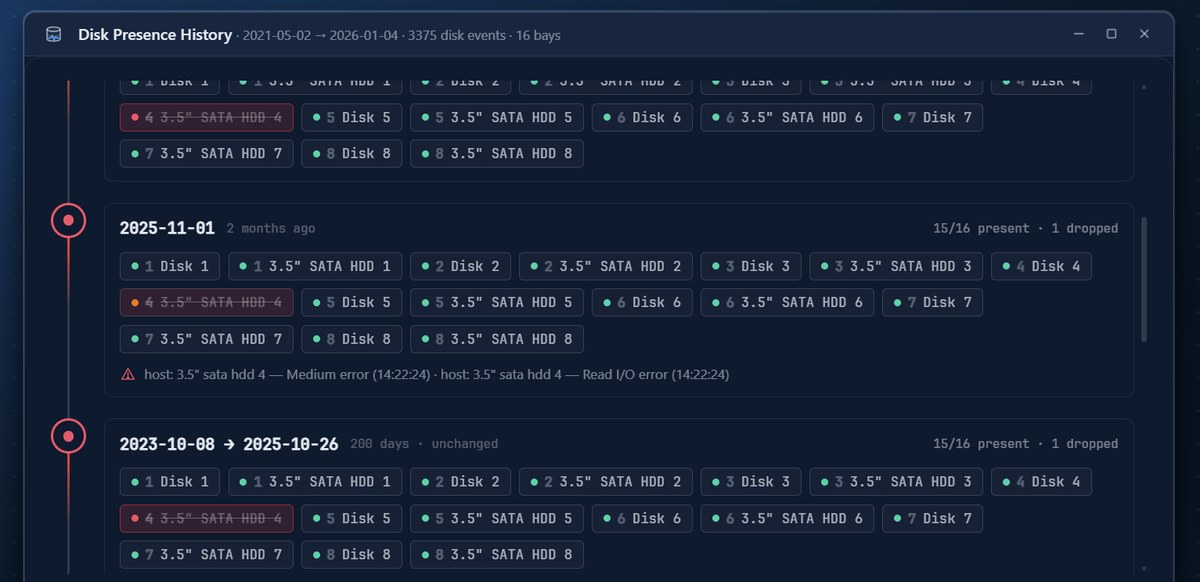Select Disk 7 chip in the 2023-10-08 card
Image resolution: width=1200 pixels, height=582 pixels.
[x=932, y=518]
